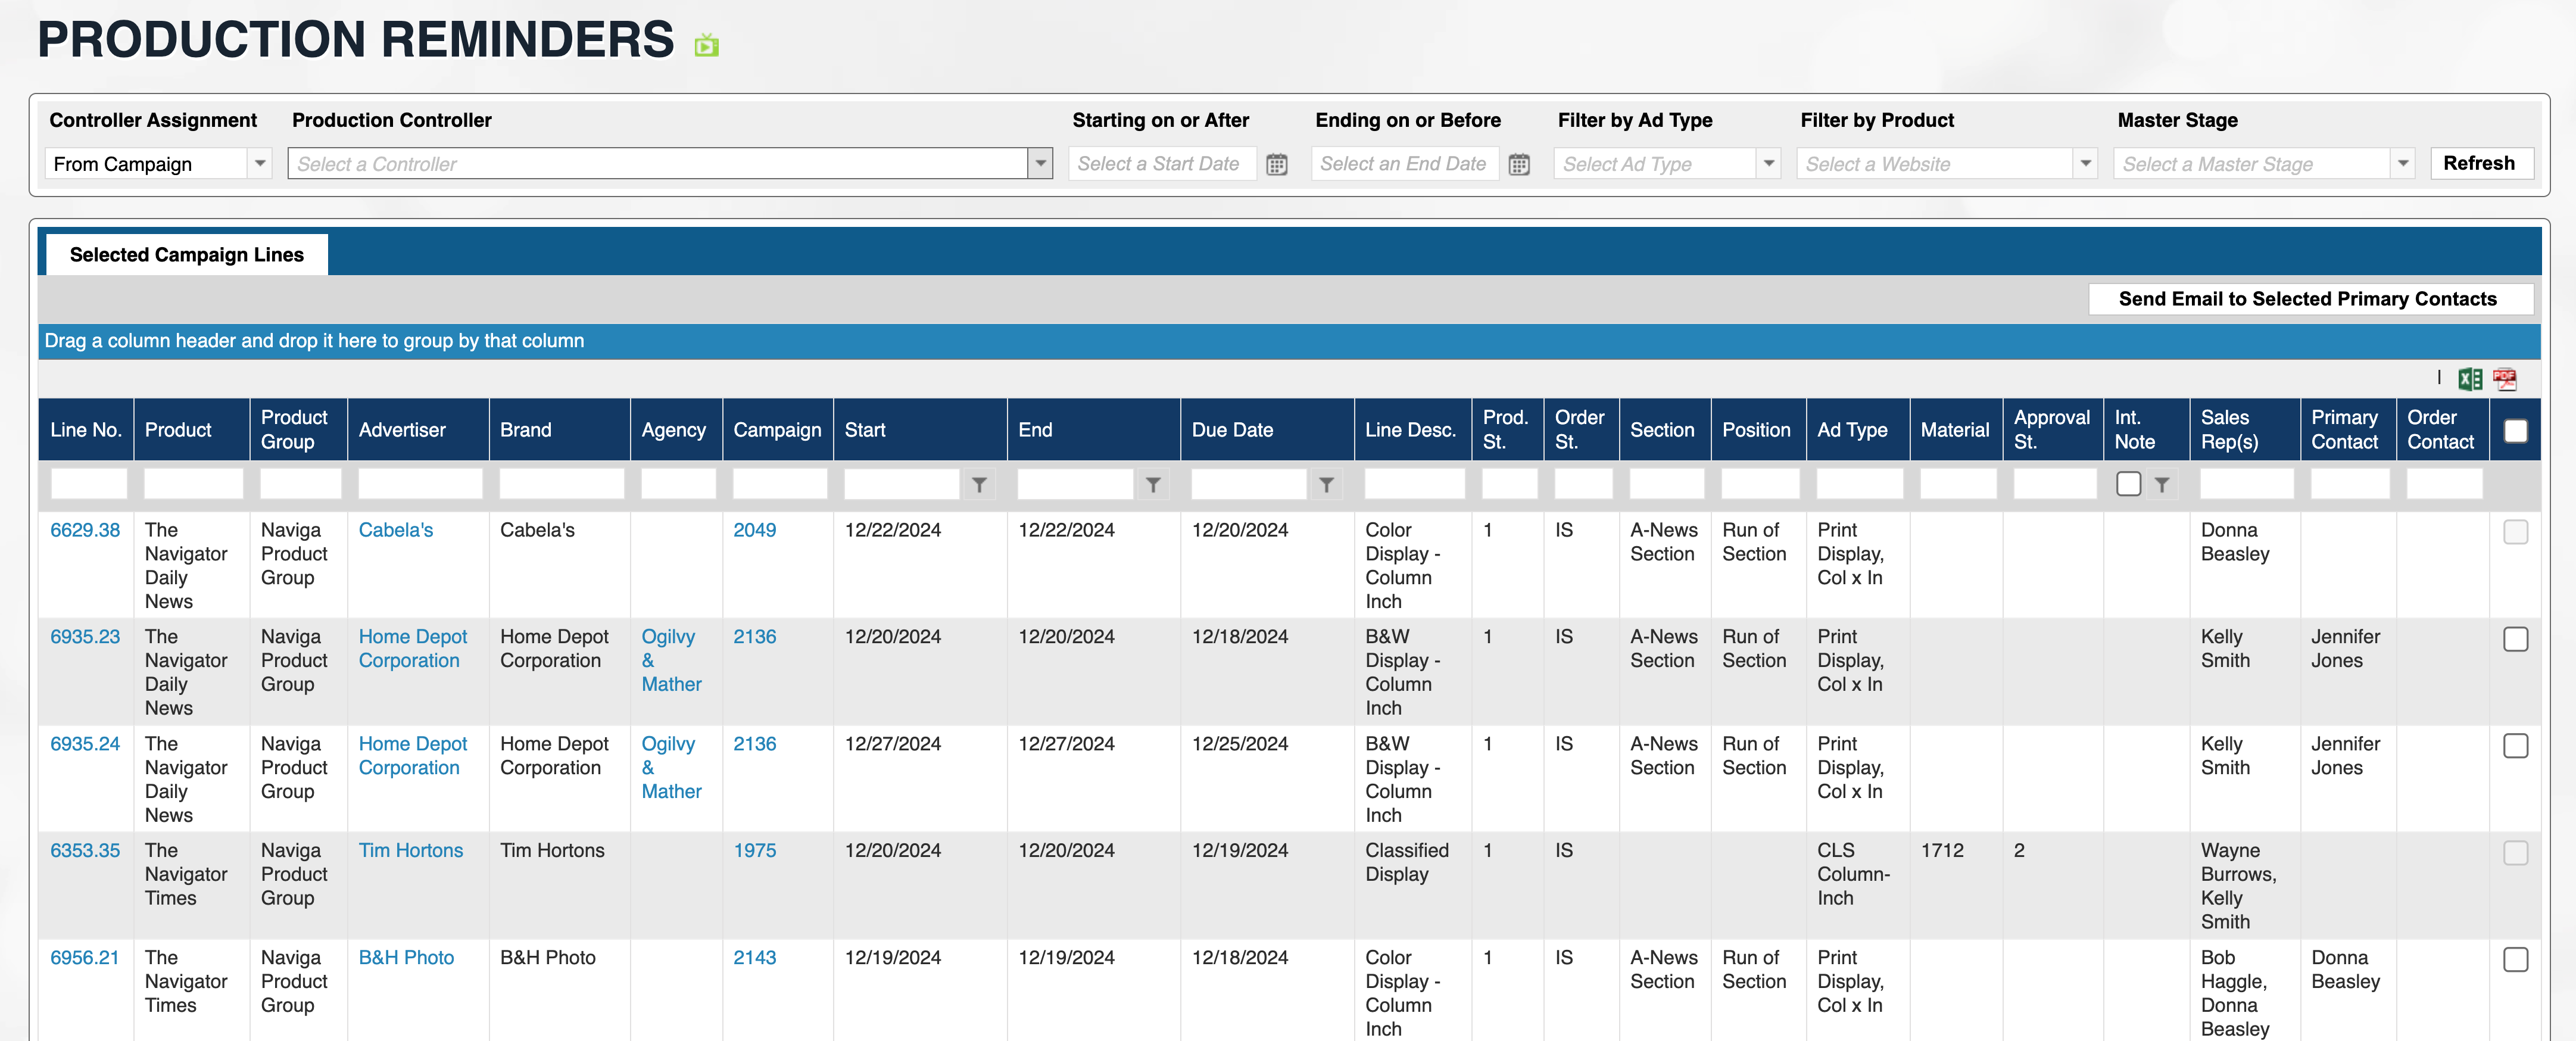Expand Controller Assignment From Campaign dropdown
Screen dimensions: 2576x1041
tap(260, 163)
